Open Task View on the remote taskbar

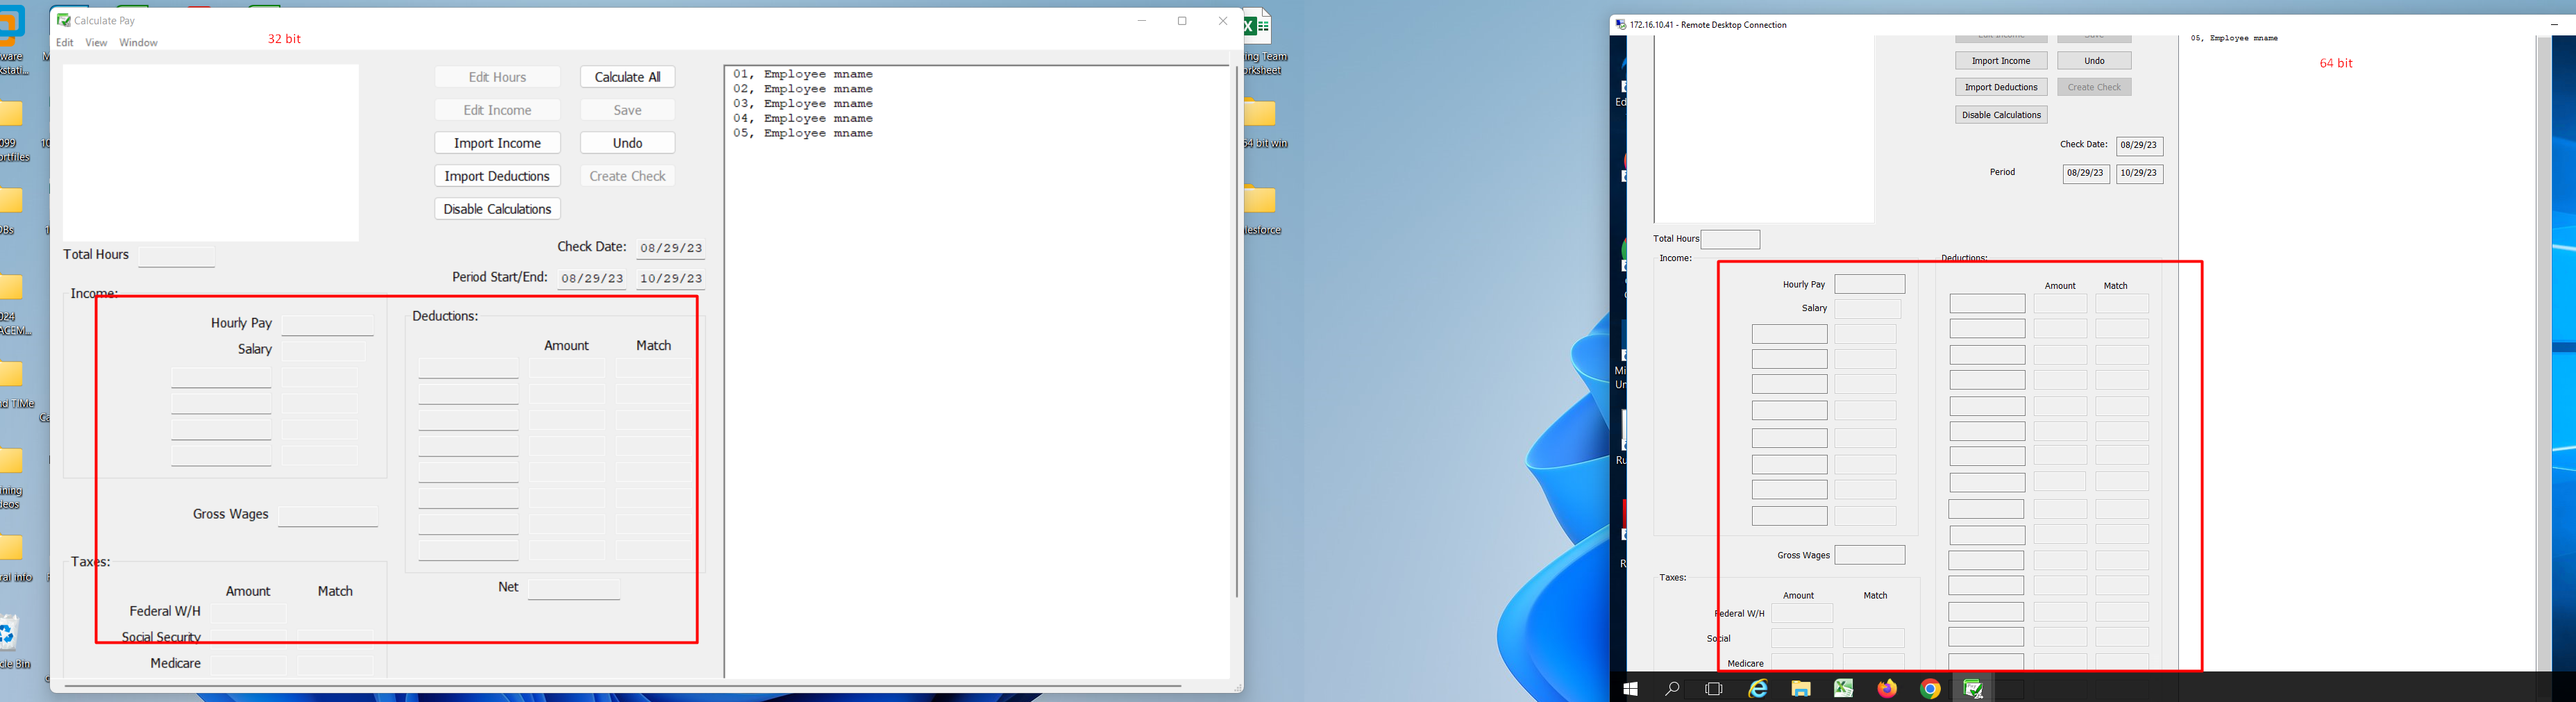click(x=1714, y=689)
